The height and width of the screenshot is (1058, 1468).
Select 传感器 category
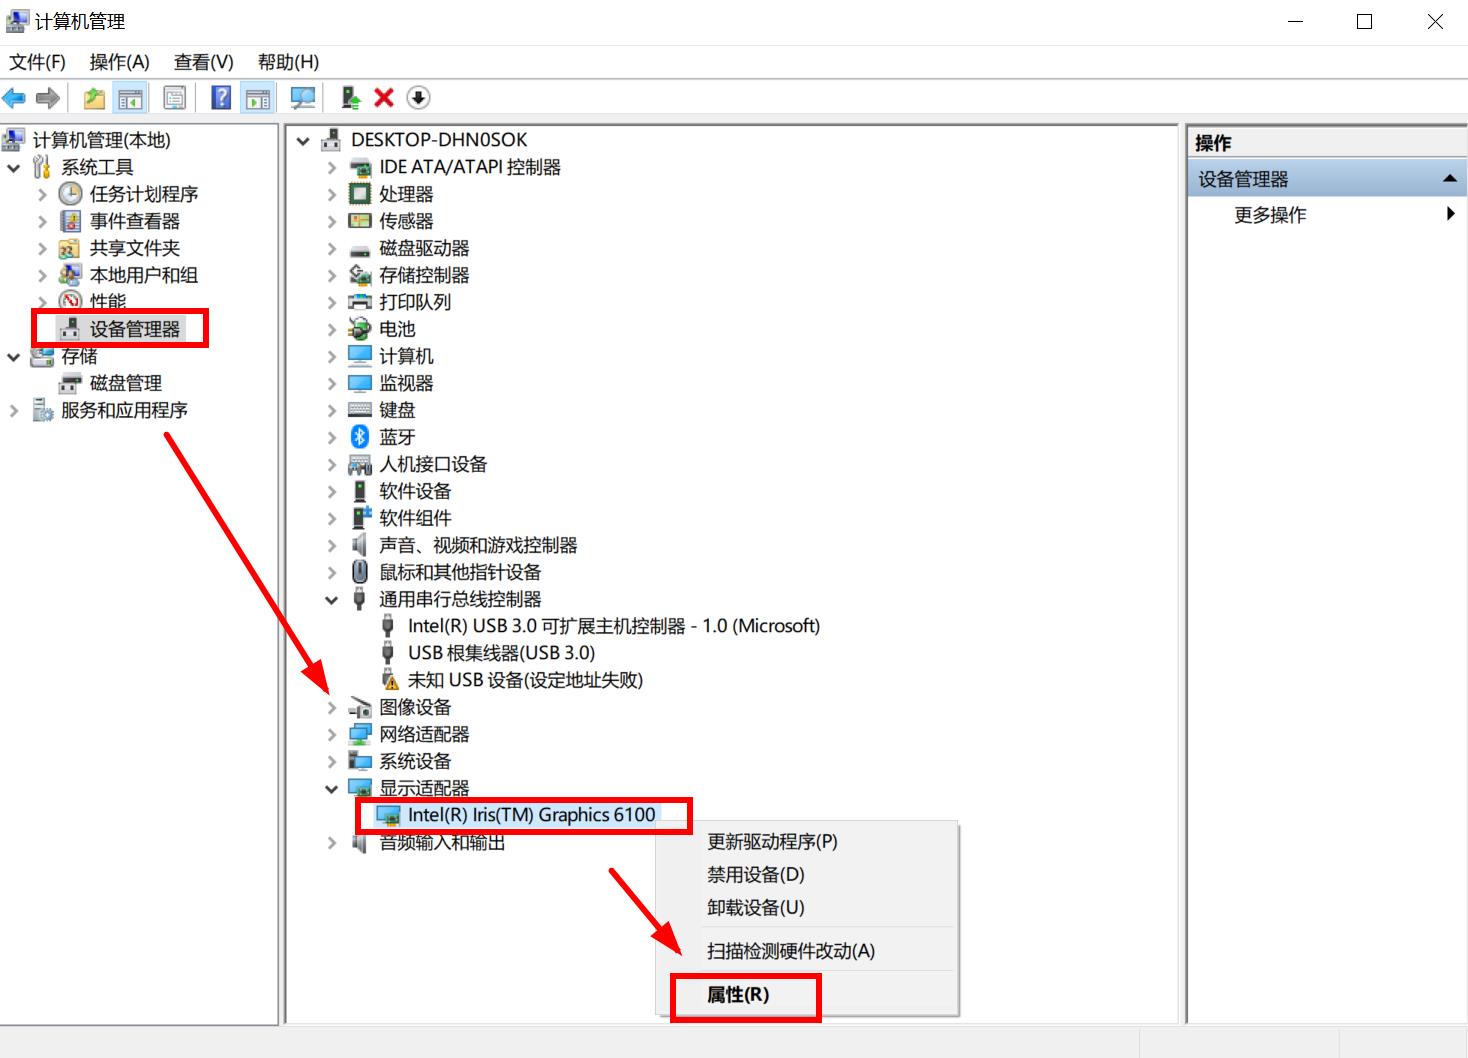[406, 221]
